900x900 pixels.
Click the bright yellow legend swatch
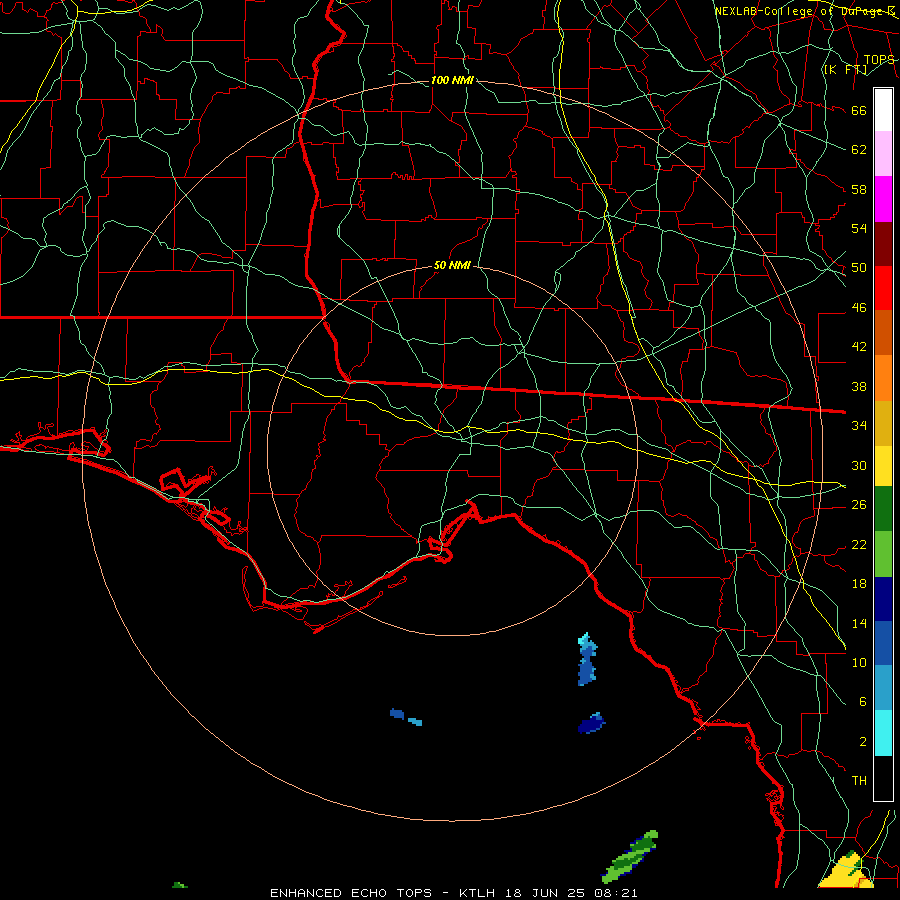883,466
